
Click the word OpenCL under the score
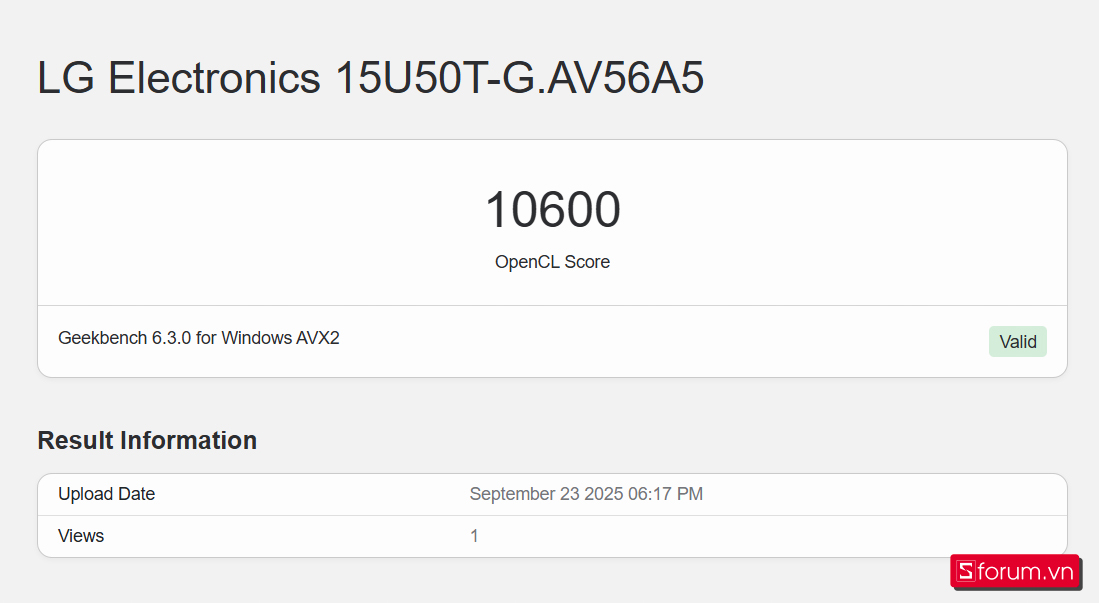[527, 262]
